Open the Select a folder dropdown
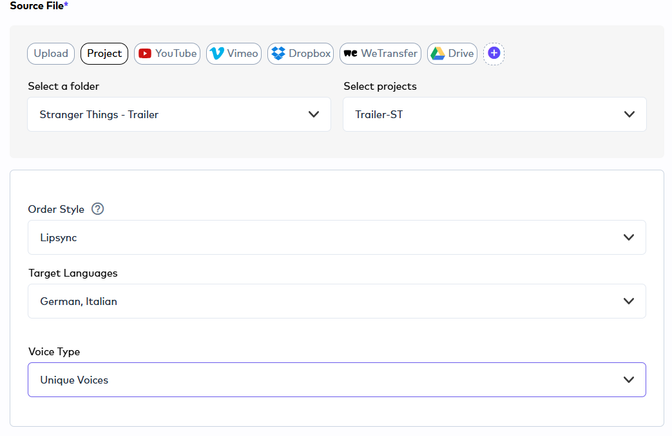Screen dimensions: 672x436 [179, 114]
